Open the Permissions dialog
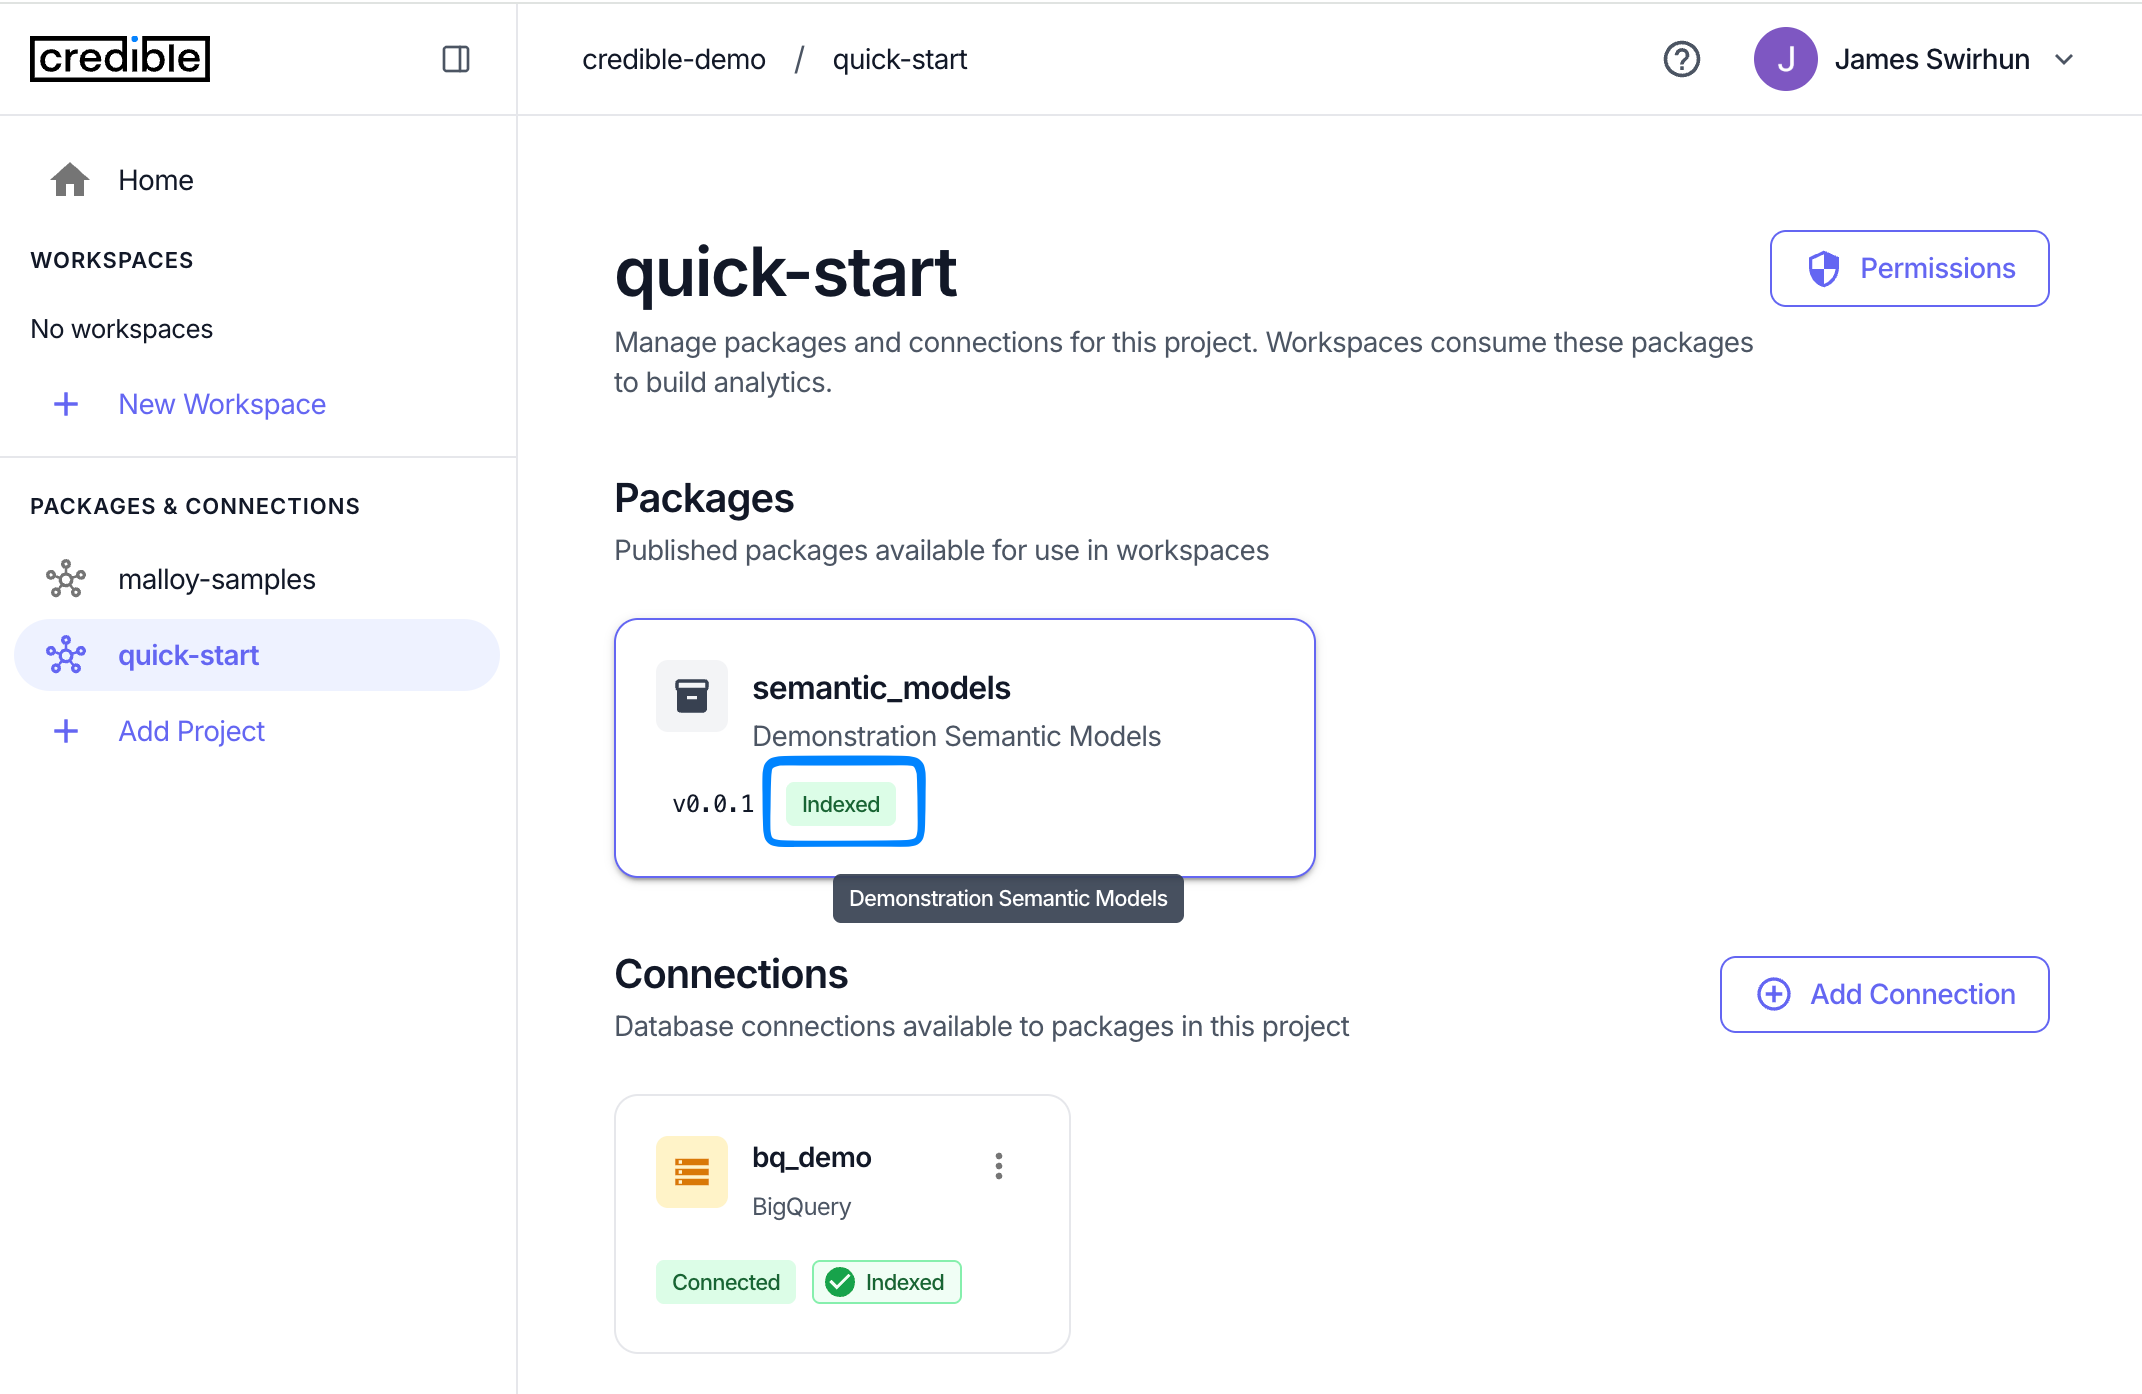 click(x=1908, y=268)
